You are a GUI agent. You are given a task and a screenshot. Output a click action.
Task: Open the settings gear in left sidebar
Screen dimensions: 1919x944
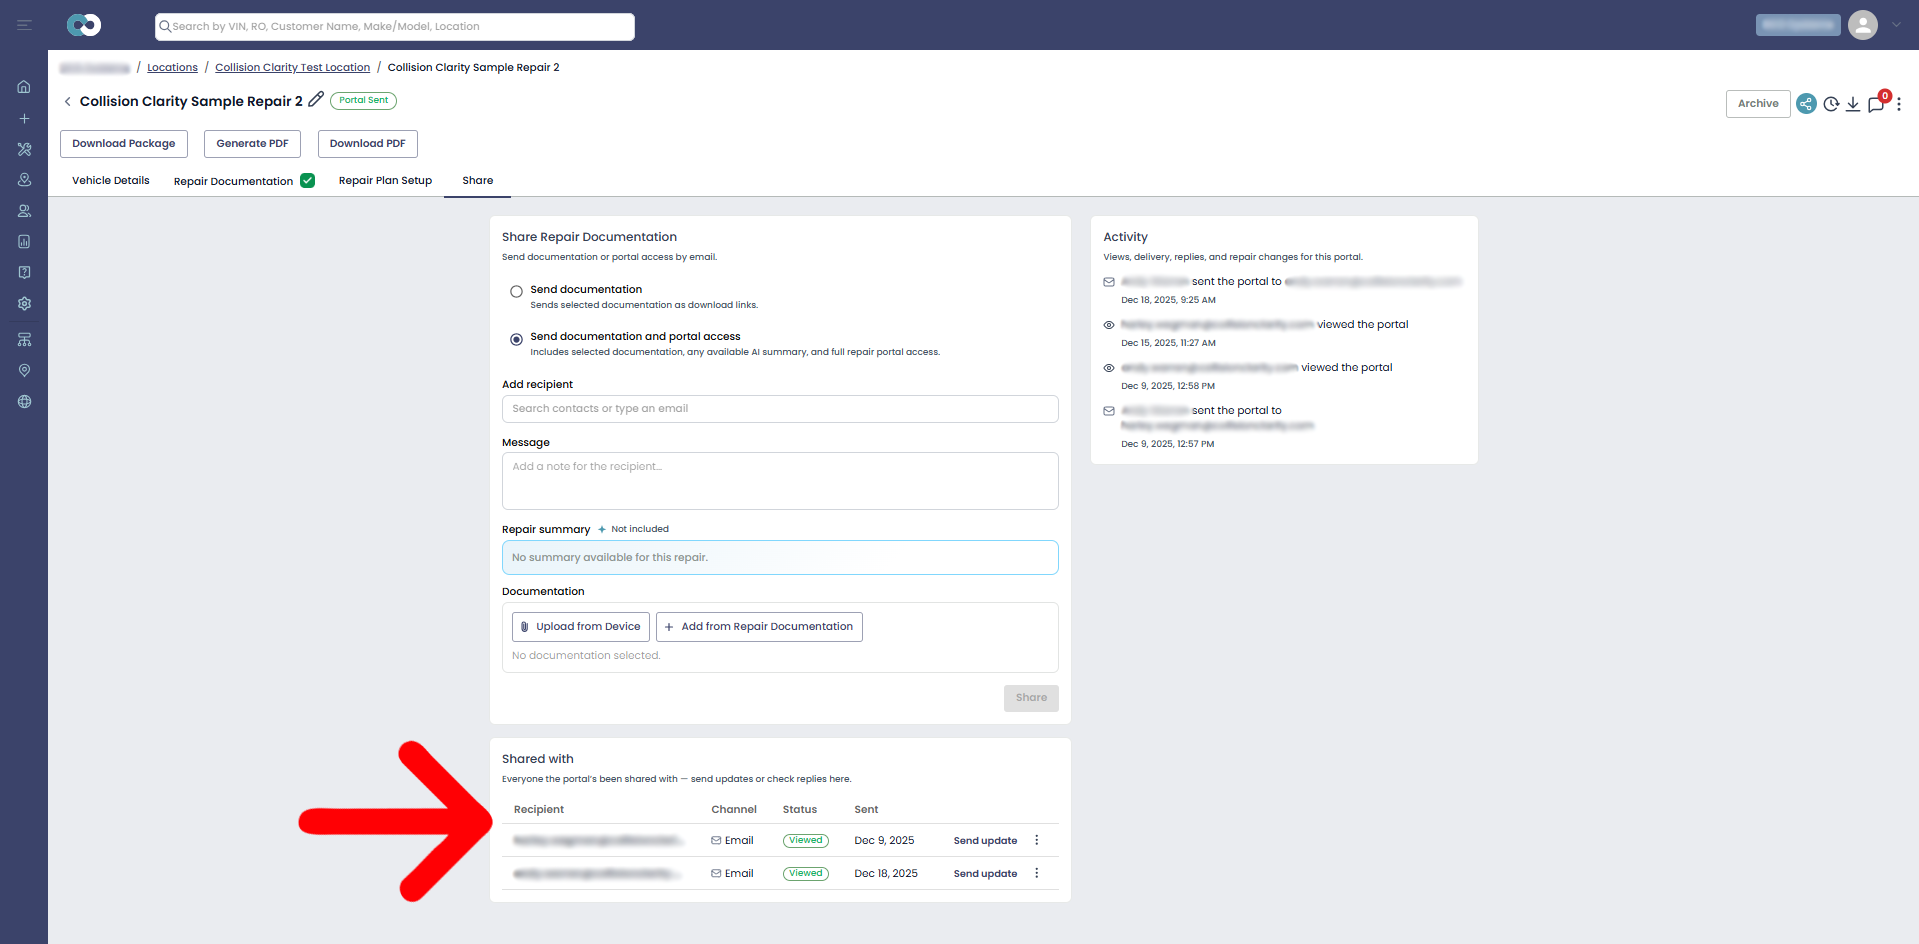(x=24, y=303)
